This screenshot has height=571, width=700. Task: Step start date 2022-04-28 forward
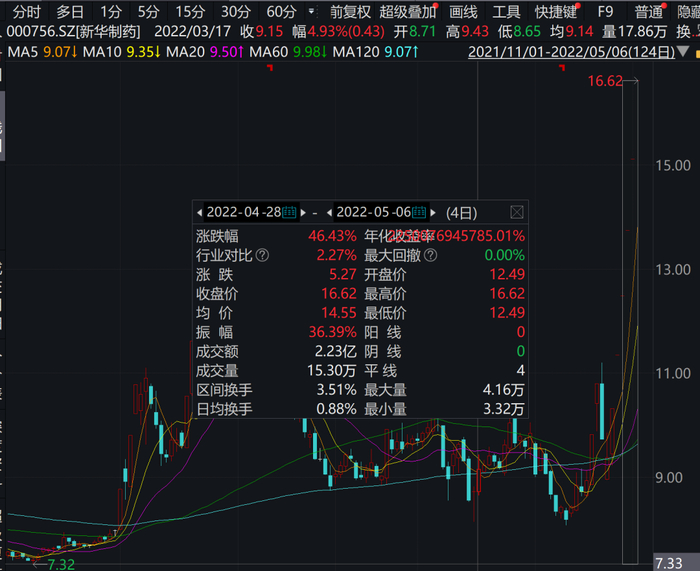pos(303,213)
